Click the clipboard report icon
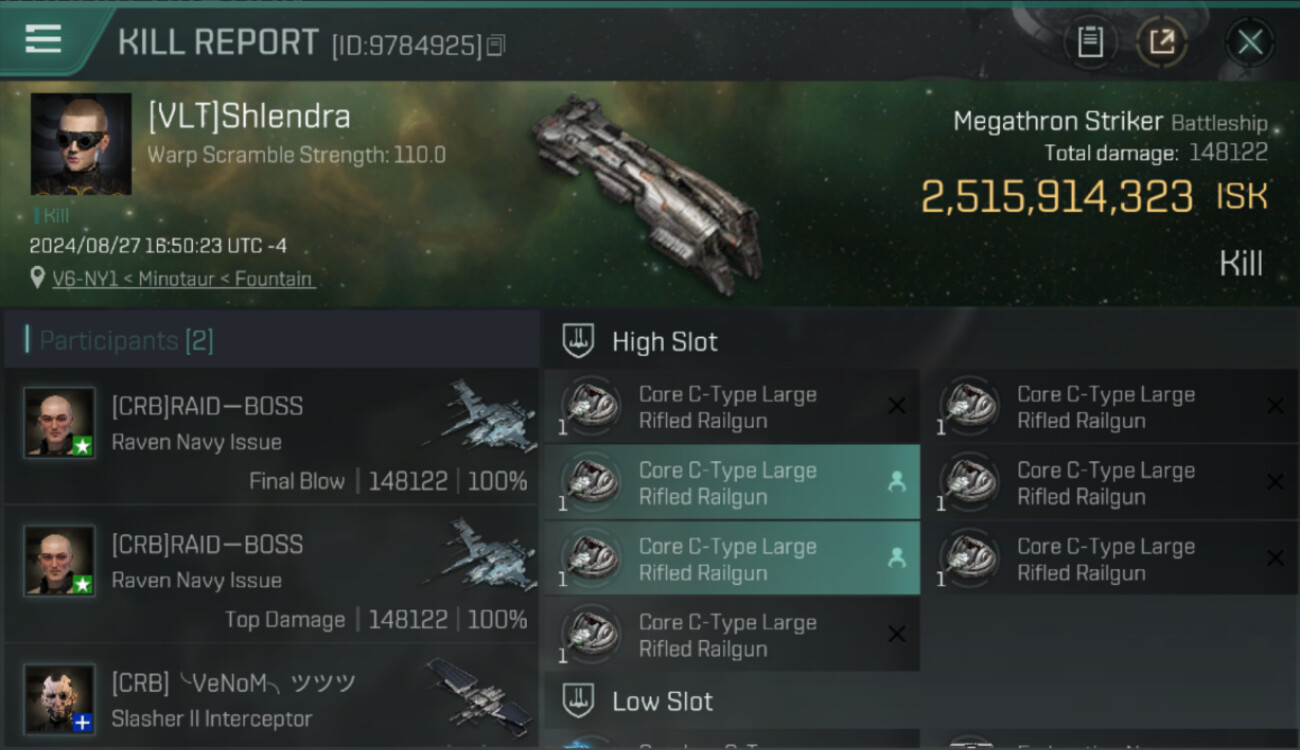Screen dimensions: 1300x750 pos(1090,42)
